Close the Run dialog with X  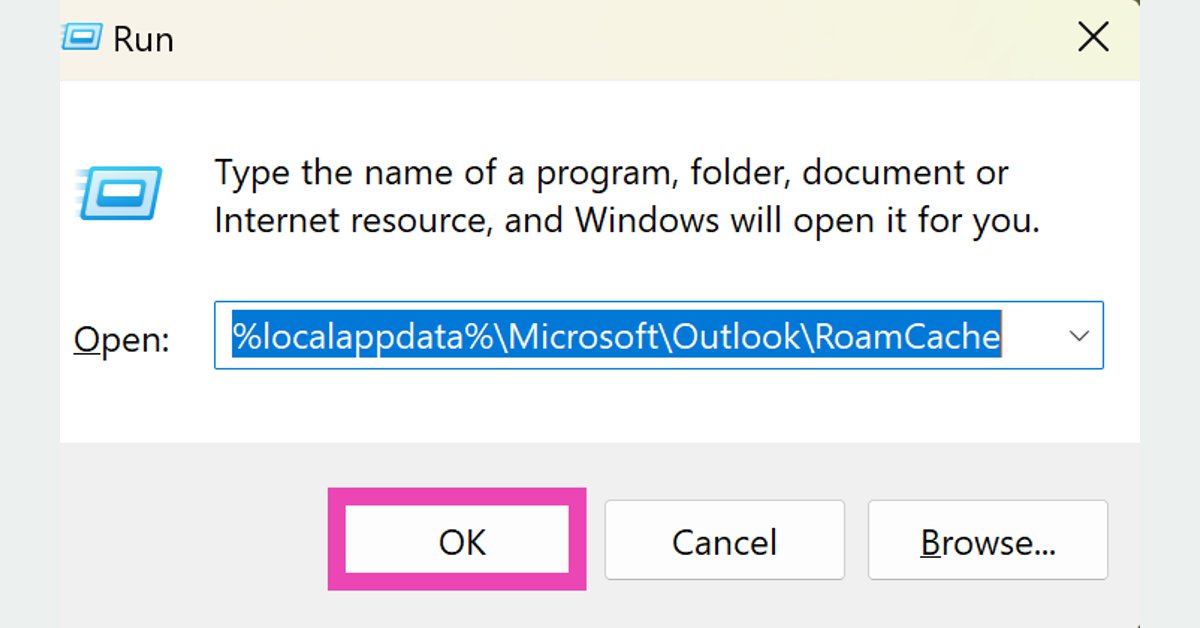(x=1093, y=38)
